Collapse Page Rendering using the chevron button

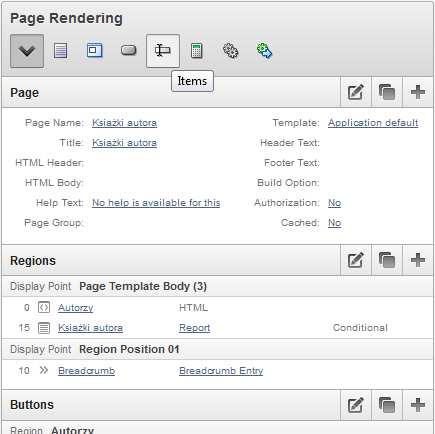coord(27,51)
